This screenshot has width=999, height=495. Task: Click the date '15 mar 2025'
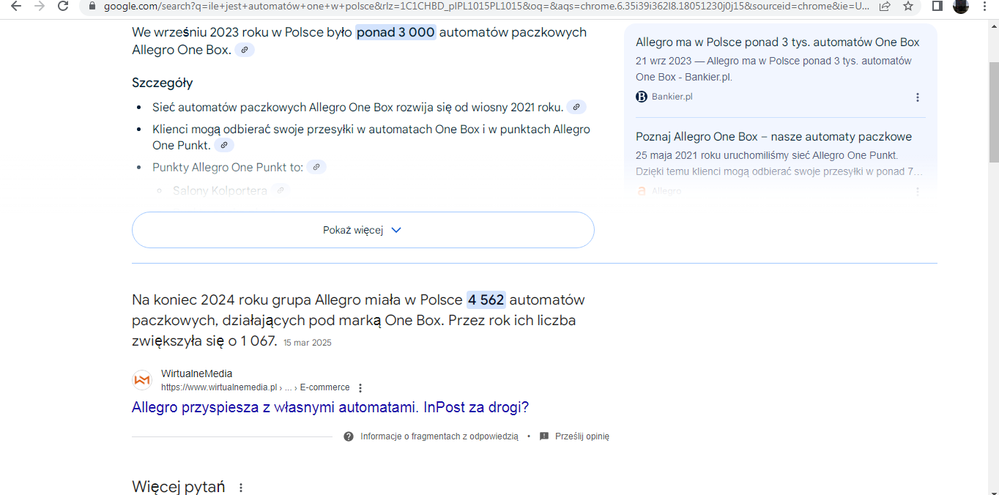coord(308,343)
